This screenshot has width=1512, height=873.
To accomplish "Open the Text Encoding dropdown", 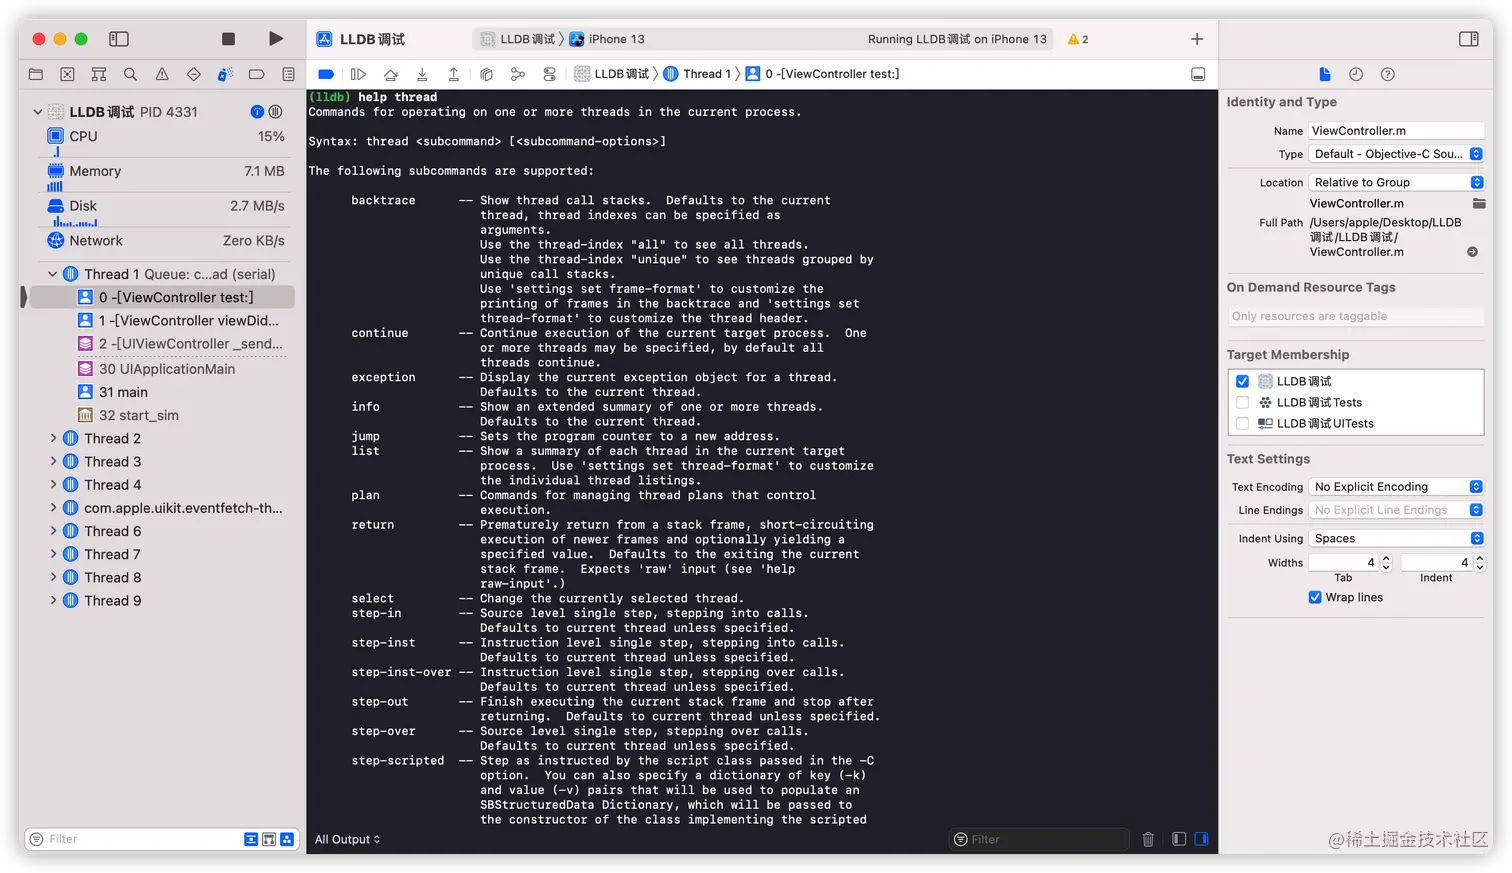I will click(1397, 487).
